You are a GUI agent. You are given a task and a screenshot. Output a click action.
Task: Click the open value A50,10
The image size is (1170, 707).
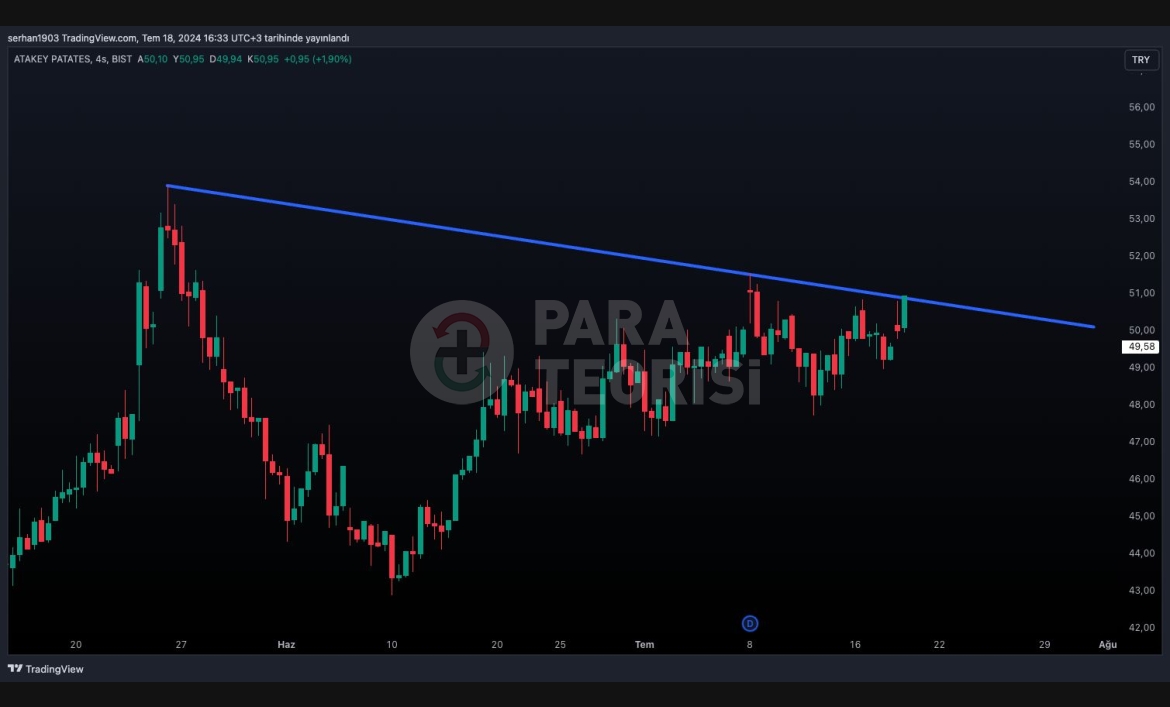click(152, 59)
